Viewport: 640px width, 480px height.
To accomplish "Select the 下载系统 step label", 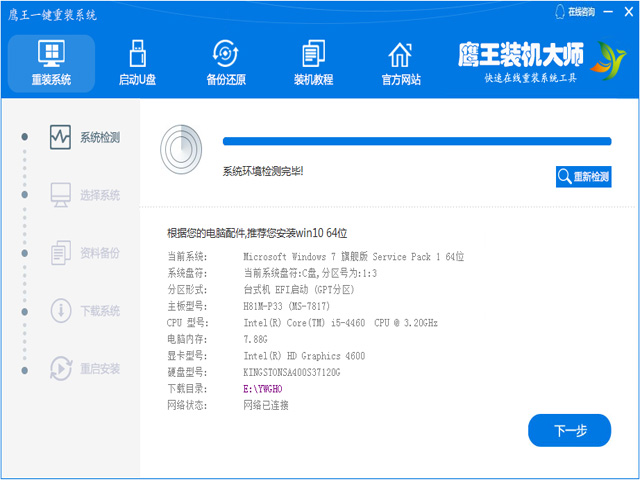I will pos(100,311).
